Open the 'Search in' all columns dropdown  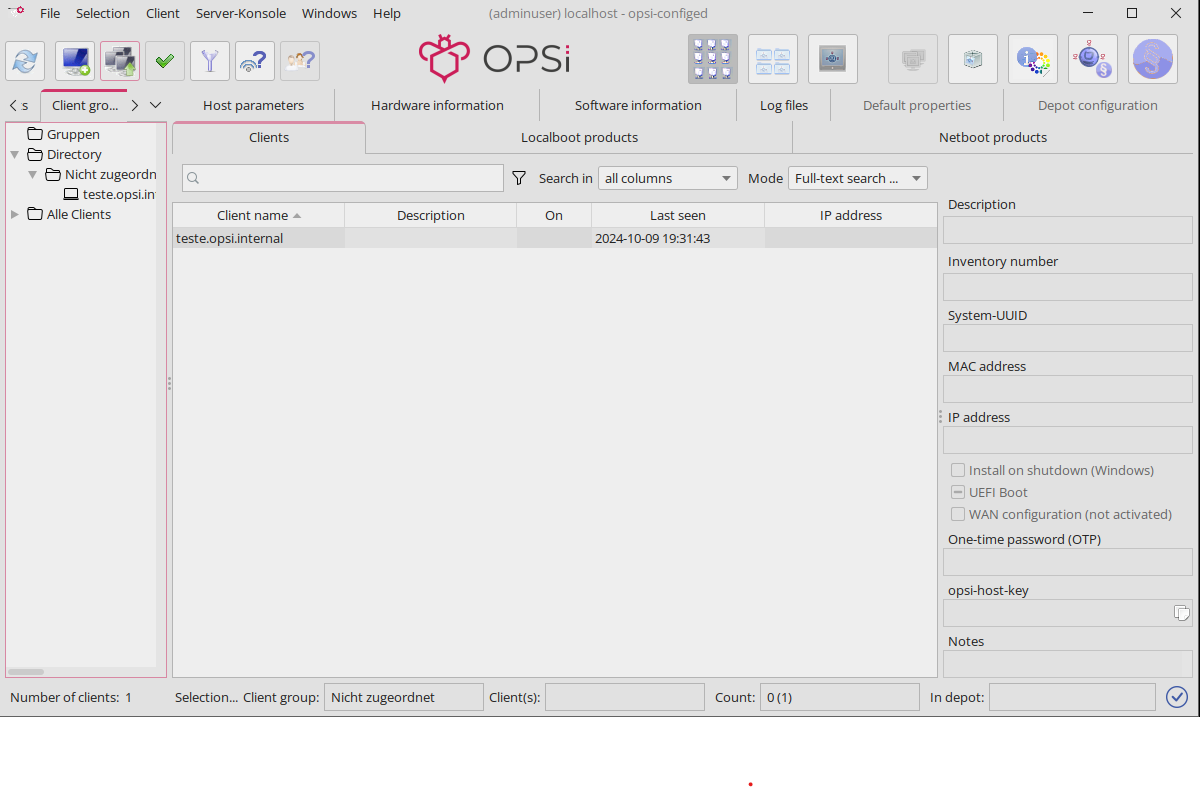coord(667,178)
